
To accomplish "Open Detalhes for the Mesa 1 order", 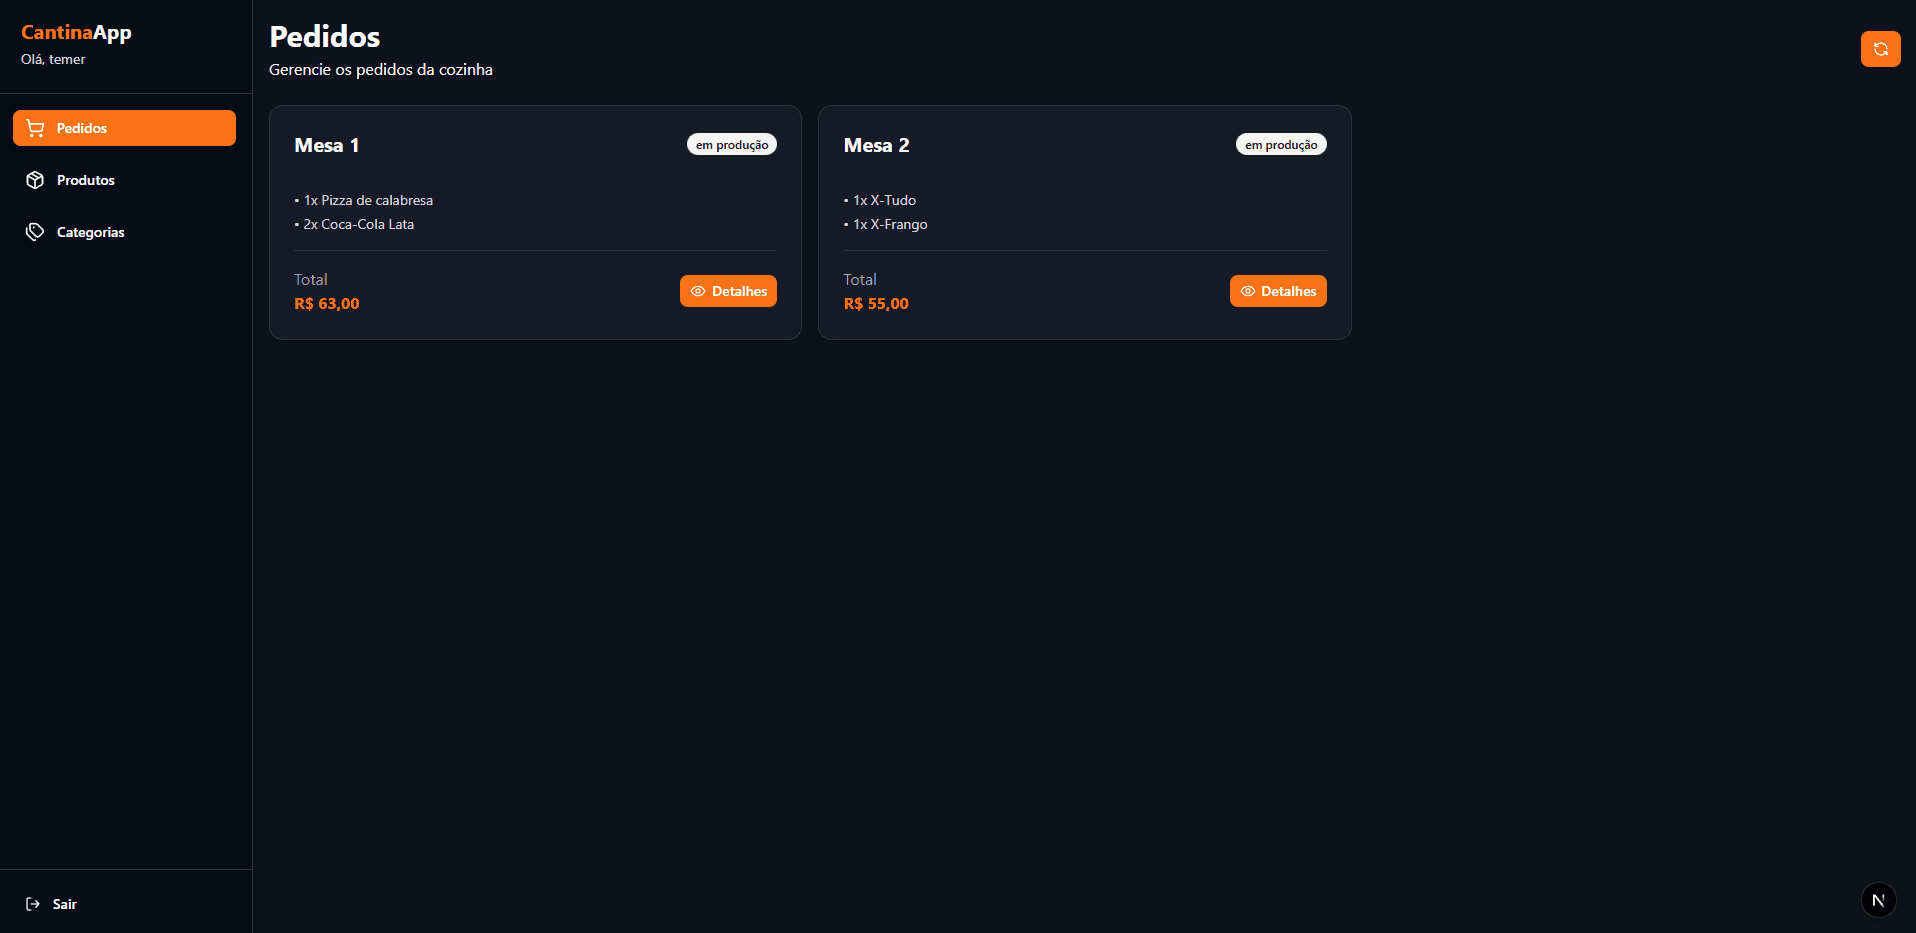I will coord(728,291).
